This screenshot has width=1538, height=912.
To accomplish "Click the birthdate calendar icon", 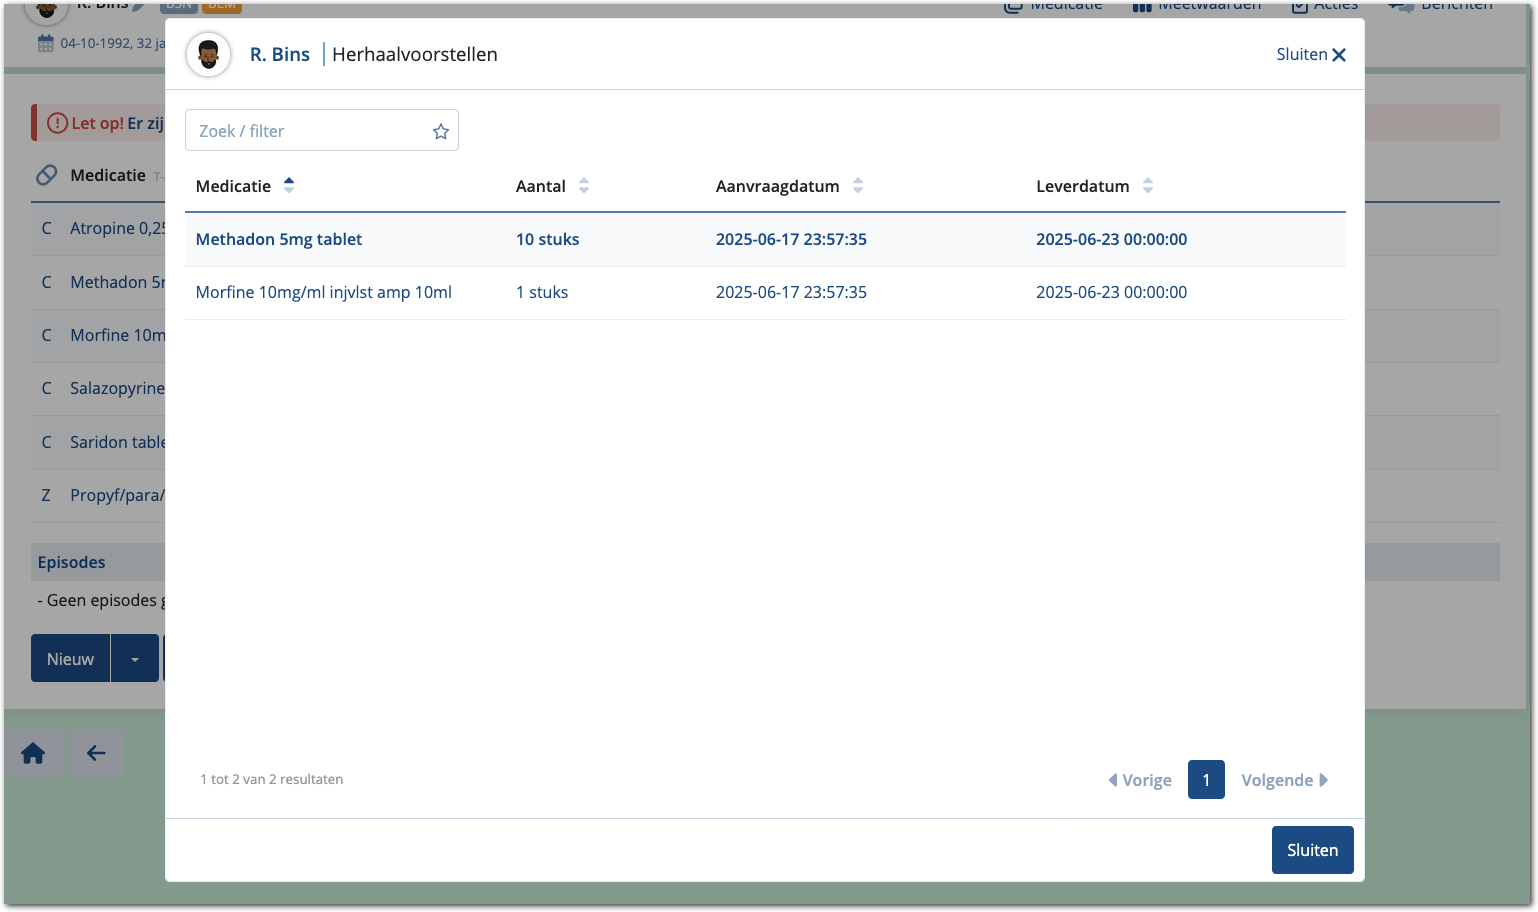I will [45, 43].
